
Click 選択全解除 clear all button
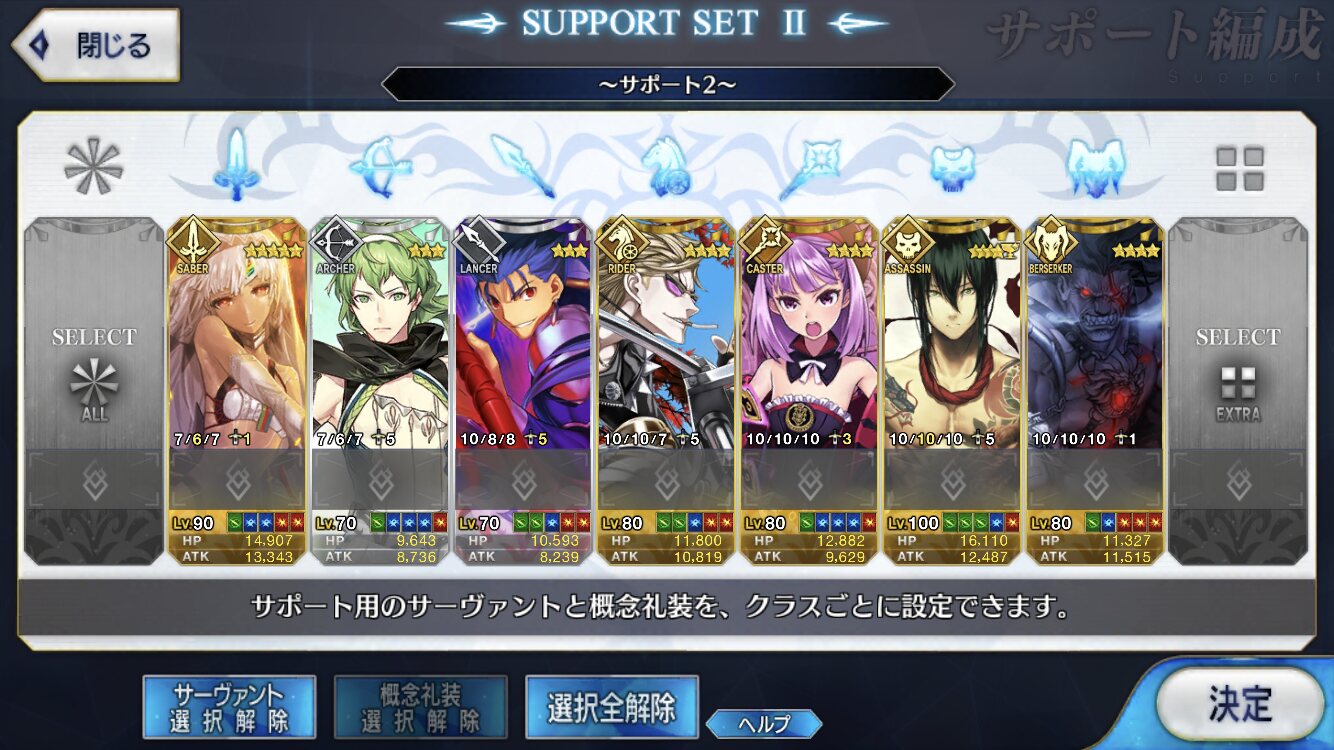click(611, 707)
